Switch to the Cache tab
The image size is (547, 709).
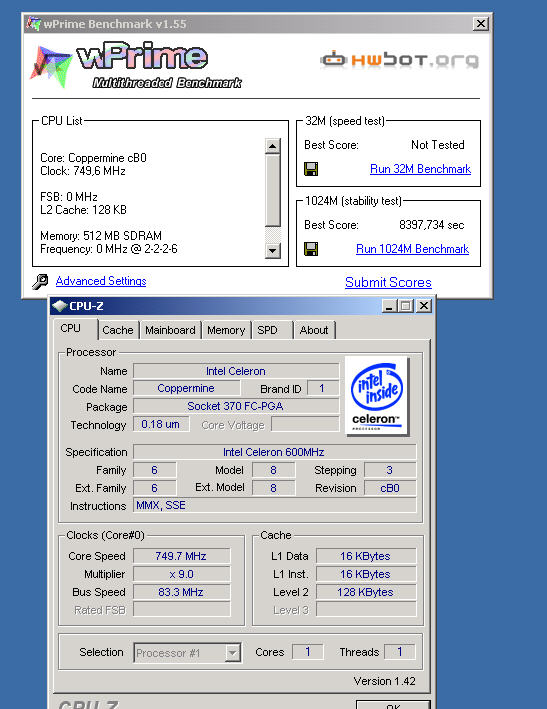(x=118, y=330)
